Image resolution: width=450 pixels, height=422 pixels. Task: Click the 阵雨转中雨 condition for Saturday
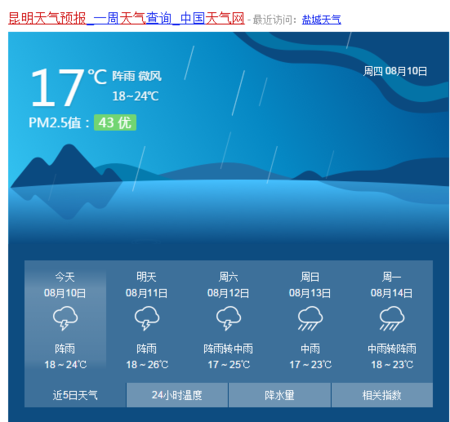coord(228,349)
